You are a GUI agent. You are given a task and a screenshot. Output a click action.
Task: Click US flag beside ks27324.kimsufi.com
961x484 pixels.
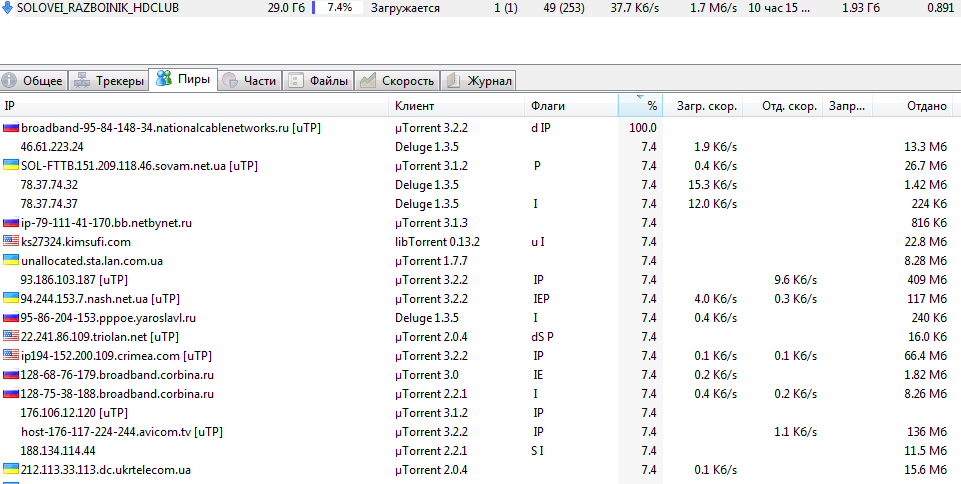point(11,241)
